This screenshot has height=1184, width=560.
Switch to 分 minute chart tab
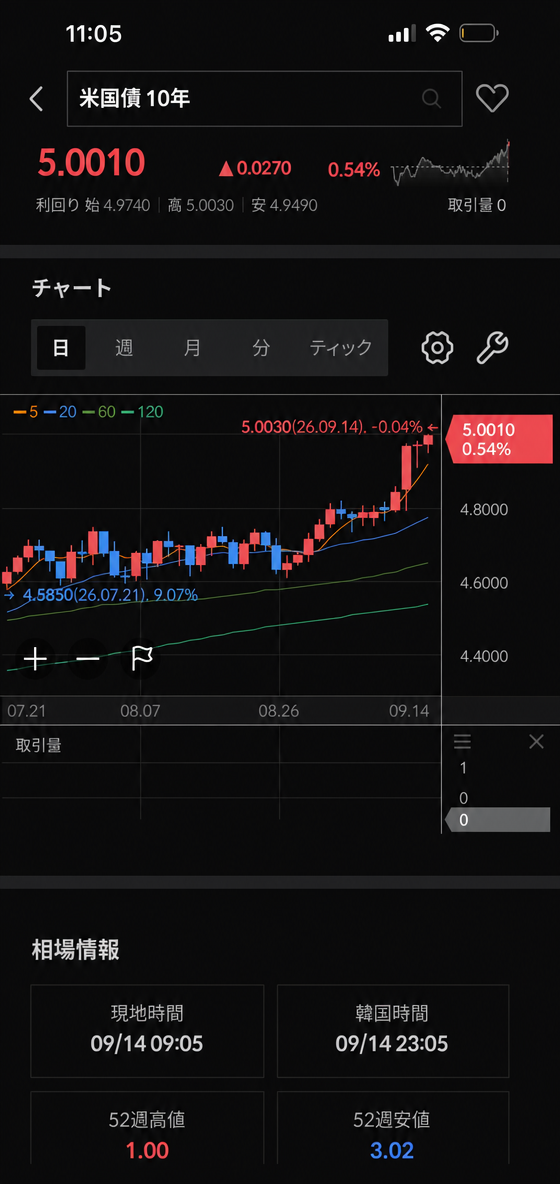point(261,347)
